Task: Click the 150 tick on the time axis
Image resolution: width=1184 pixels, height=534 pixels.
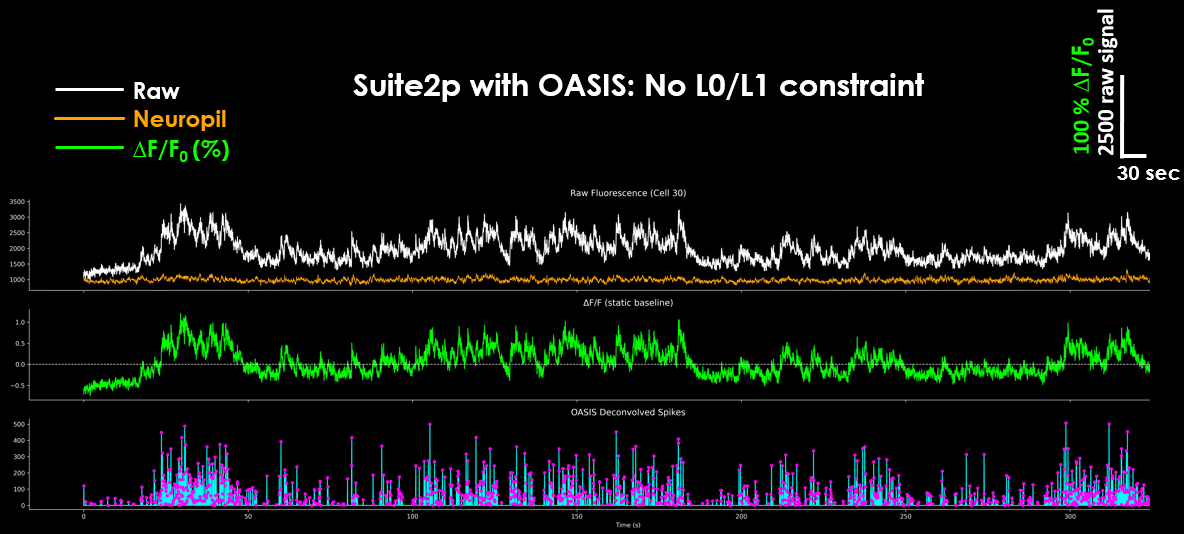Action: tap(577, 517)
